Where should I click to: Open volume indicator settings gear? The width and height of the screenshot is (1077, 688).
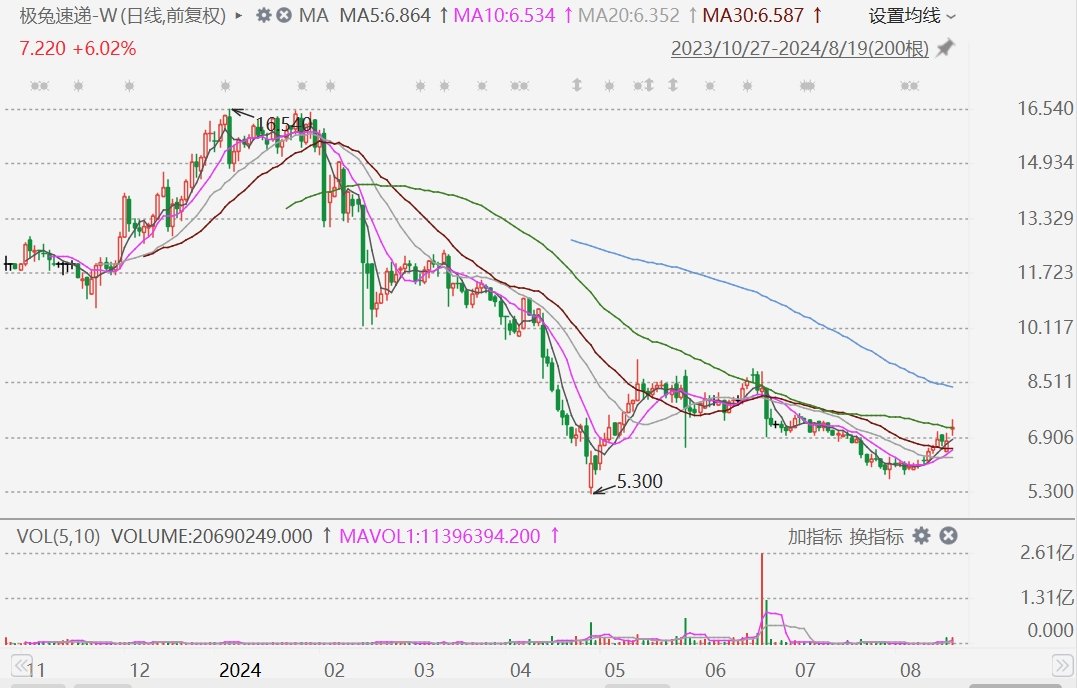pyautogui.click(x=922, y=536)
